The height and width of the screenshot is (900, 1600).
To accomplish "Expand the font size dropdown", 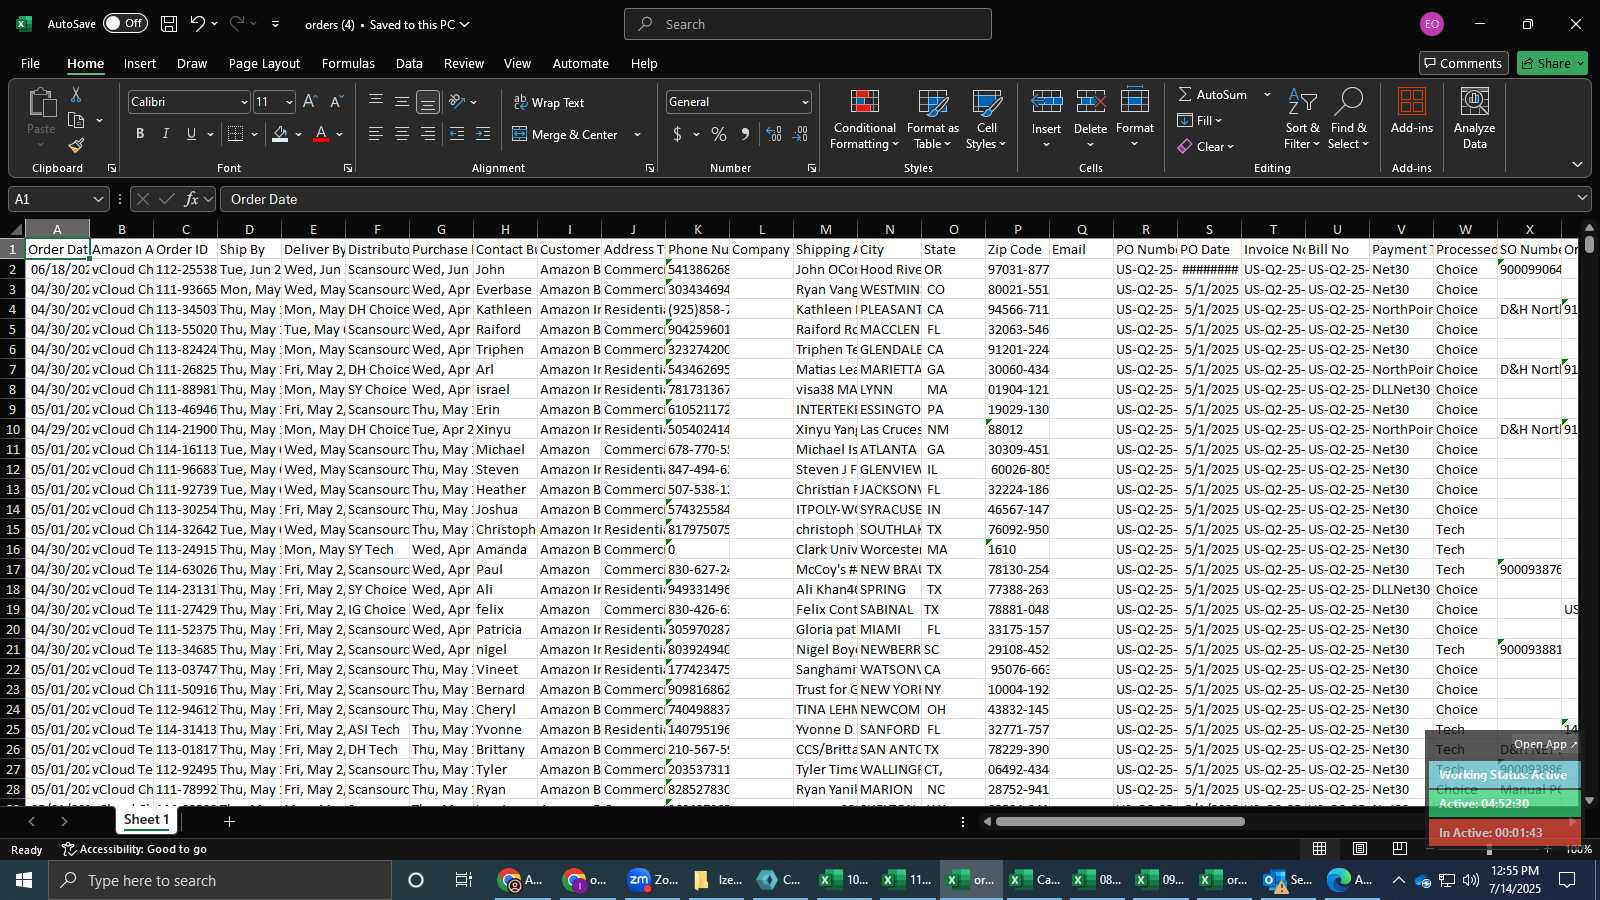I will [289, 102].
